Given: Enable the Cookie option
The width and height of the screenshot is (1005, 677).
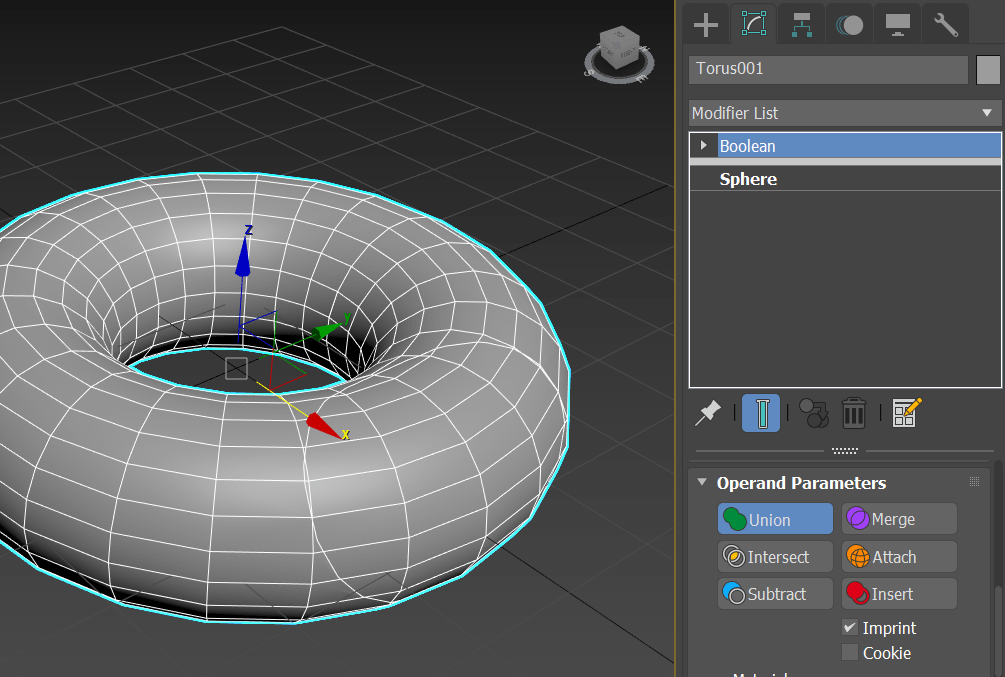Looking at the screenshot, I should tap(849, 653).
